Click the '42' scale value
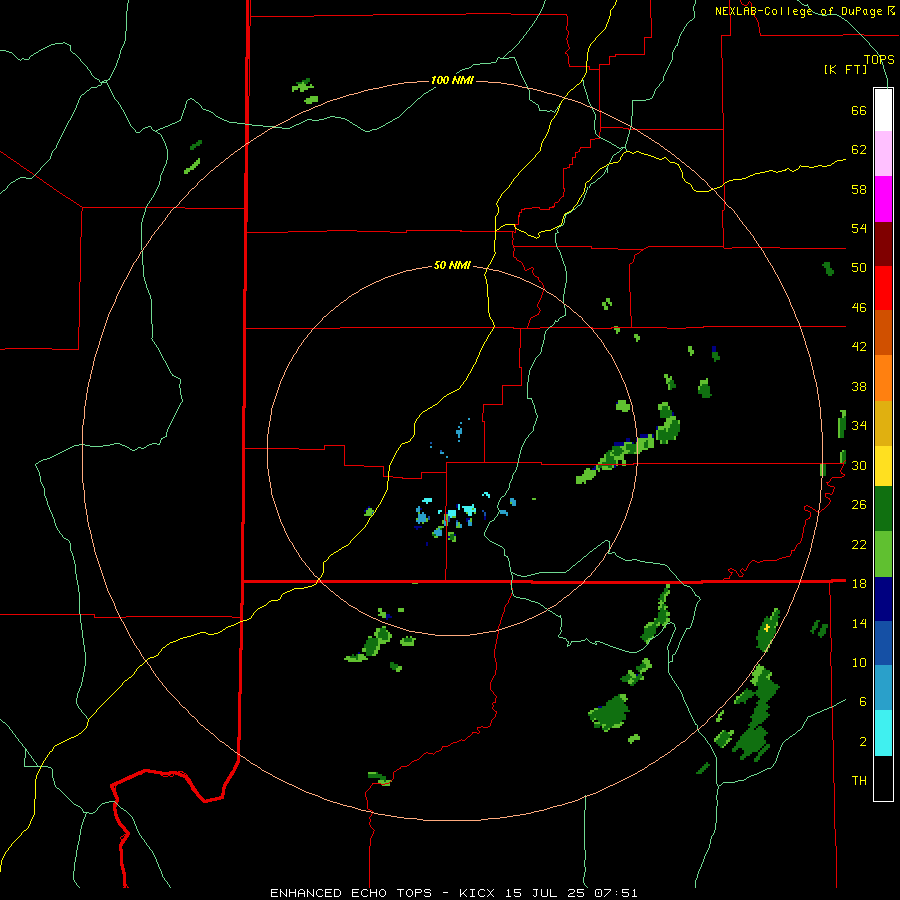Viewport: 900px width, 900px height. [x=859, y=347]
